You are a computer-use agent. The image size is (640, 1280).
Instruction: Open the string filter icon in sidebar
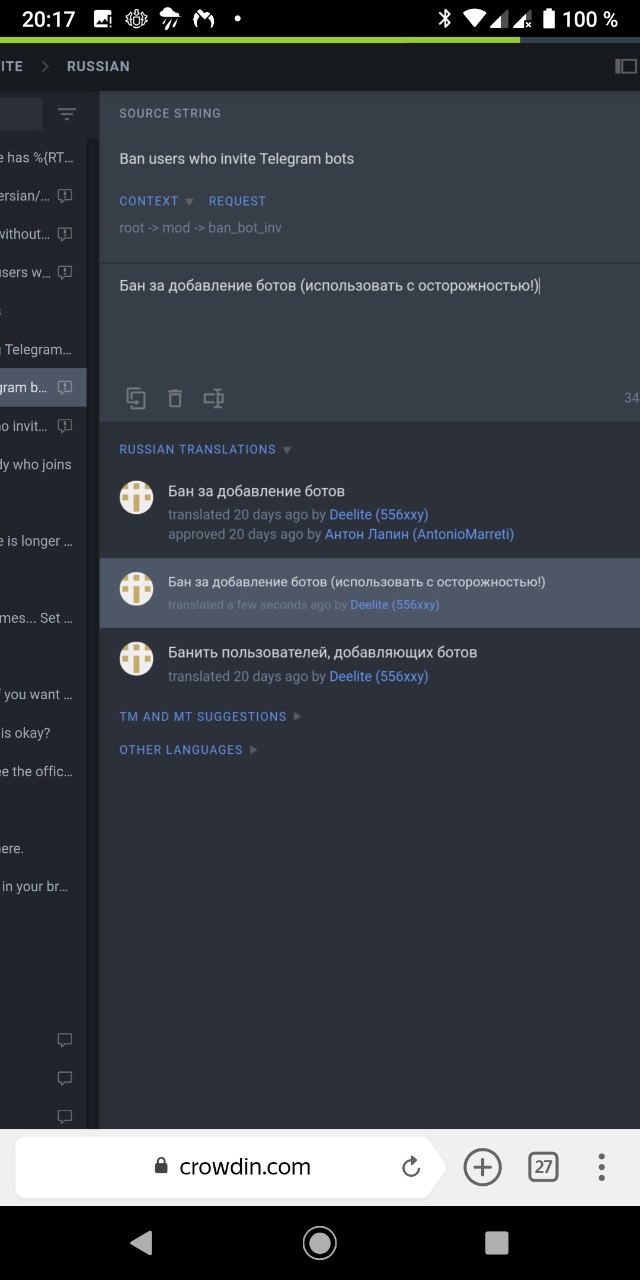pyautogui.click(x=67, y=114)
